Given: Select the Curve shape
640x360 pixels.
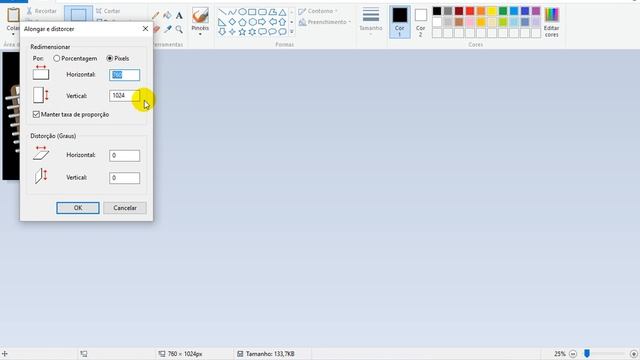Looking at the screenshot, I should click(232, 12).
